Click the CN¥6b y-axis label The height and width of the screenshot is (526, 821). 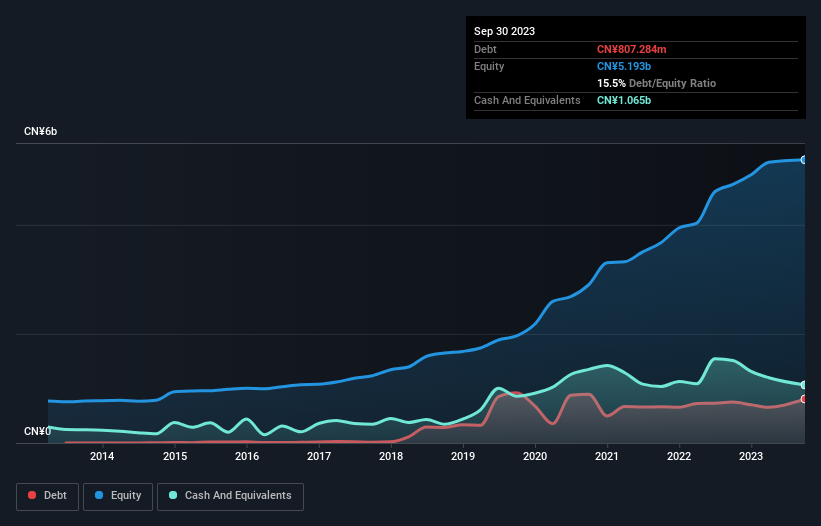click(40, 131)
